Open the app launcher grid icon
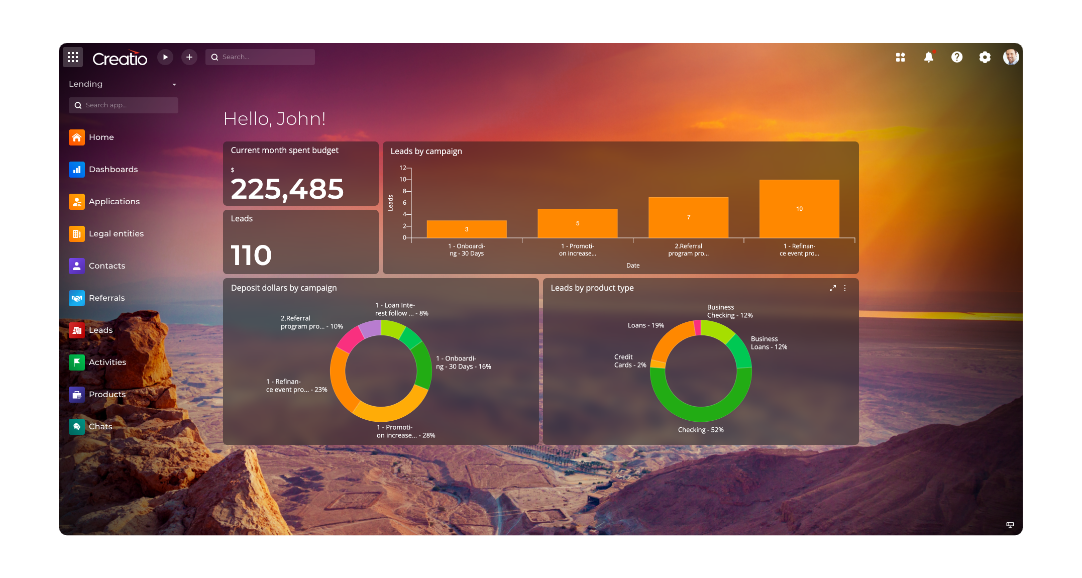Viewport: 1082px width, 578px height. (73, 57)
